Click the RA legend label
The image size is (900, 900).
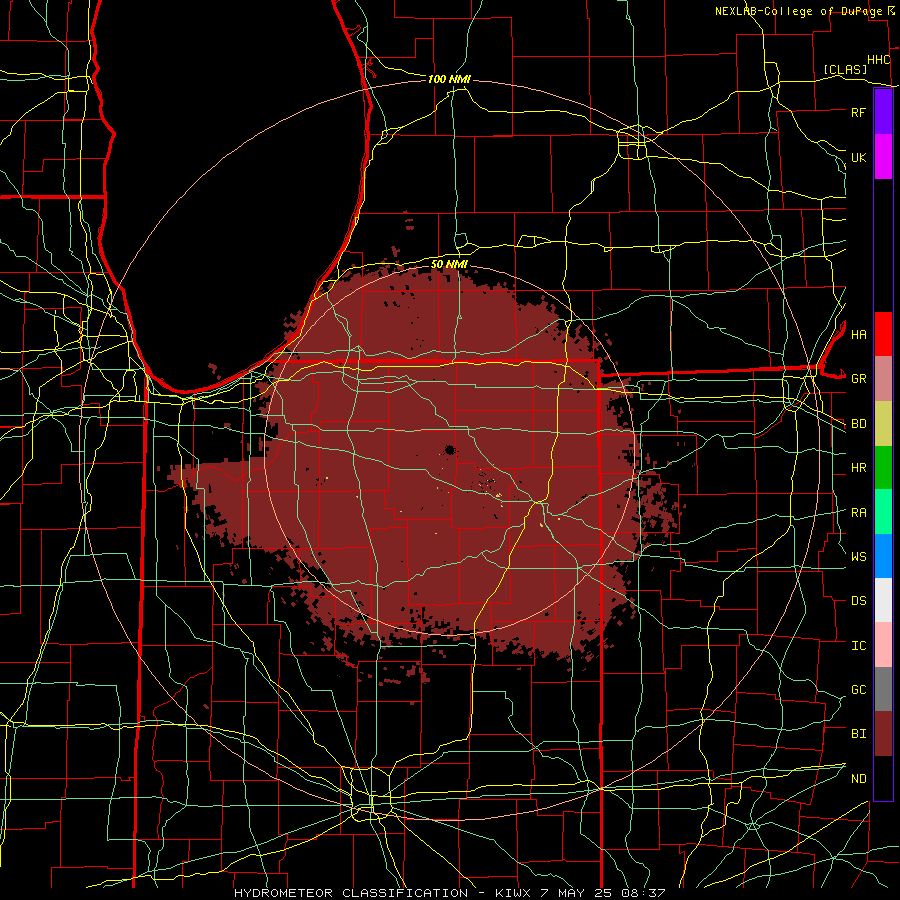(858, 513)
